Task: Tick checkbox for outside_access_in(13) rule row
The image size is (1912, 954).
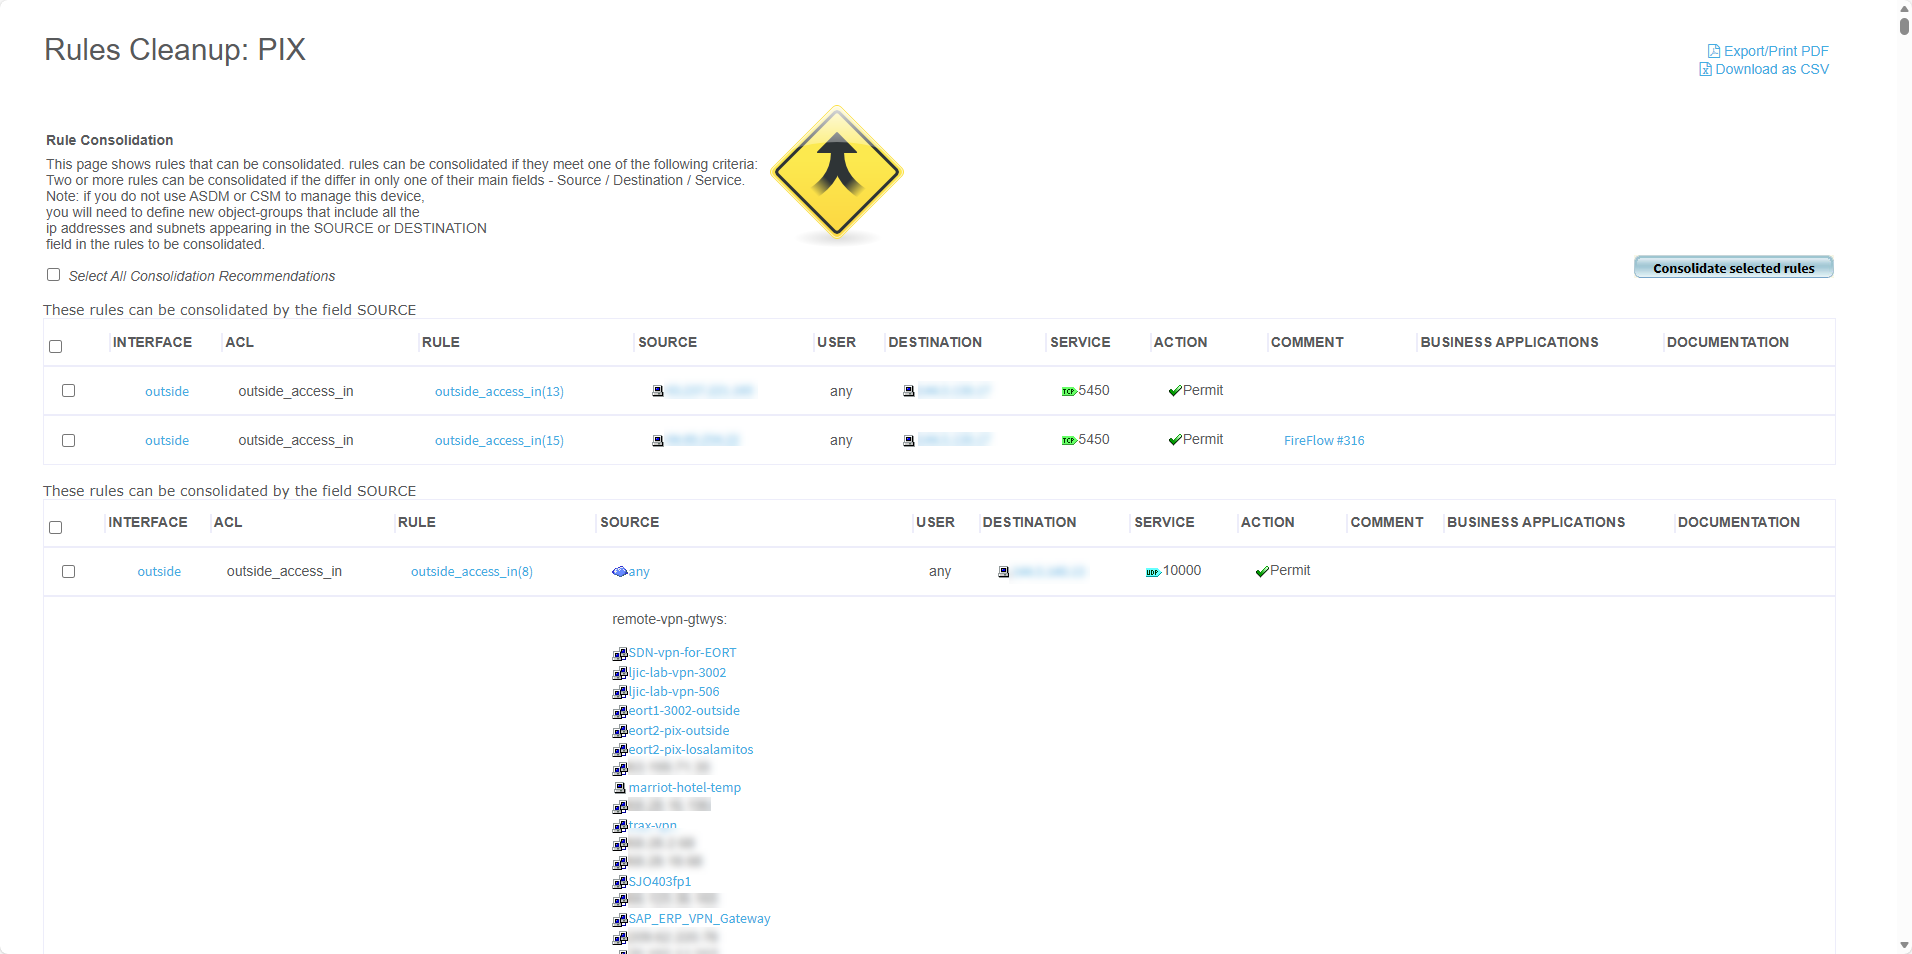Action: pos(69,391)
